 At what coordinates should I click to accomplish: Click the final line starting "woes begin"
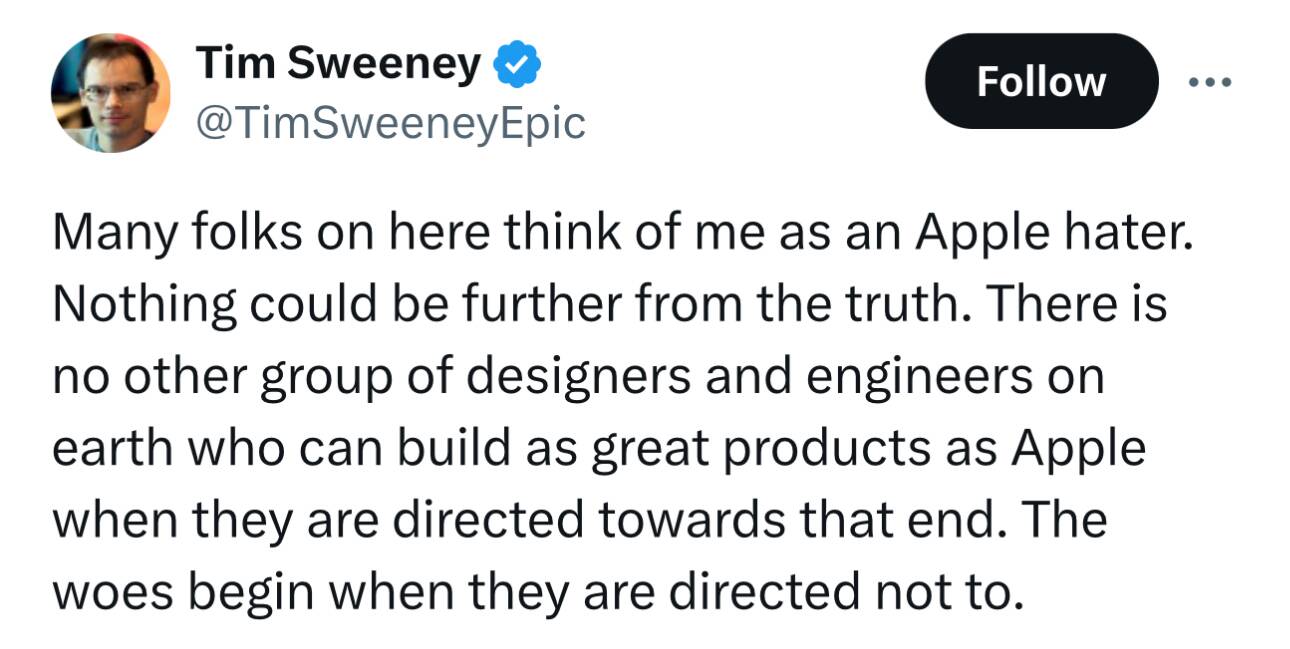537,593
